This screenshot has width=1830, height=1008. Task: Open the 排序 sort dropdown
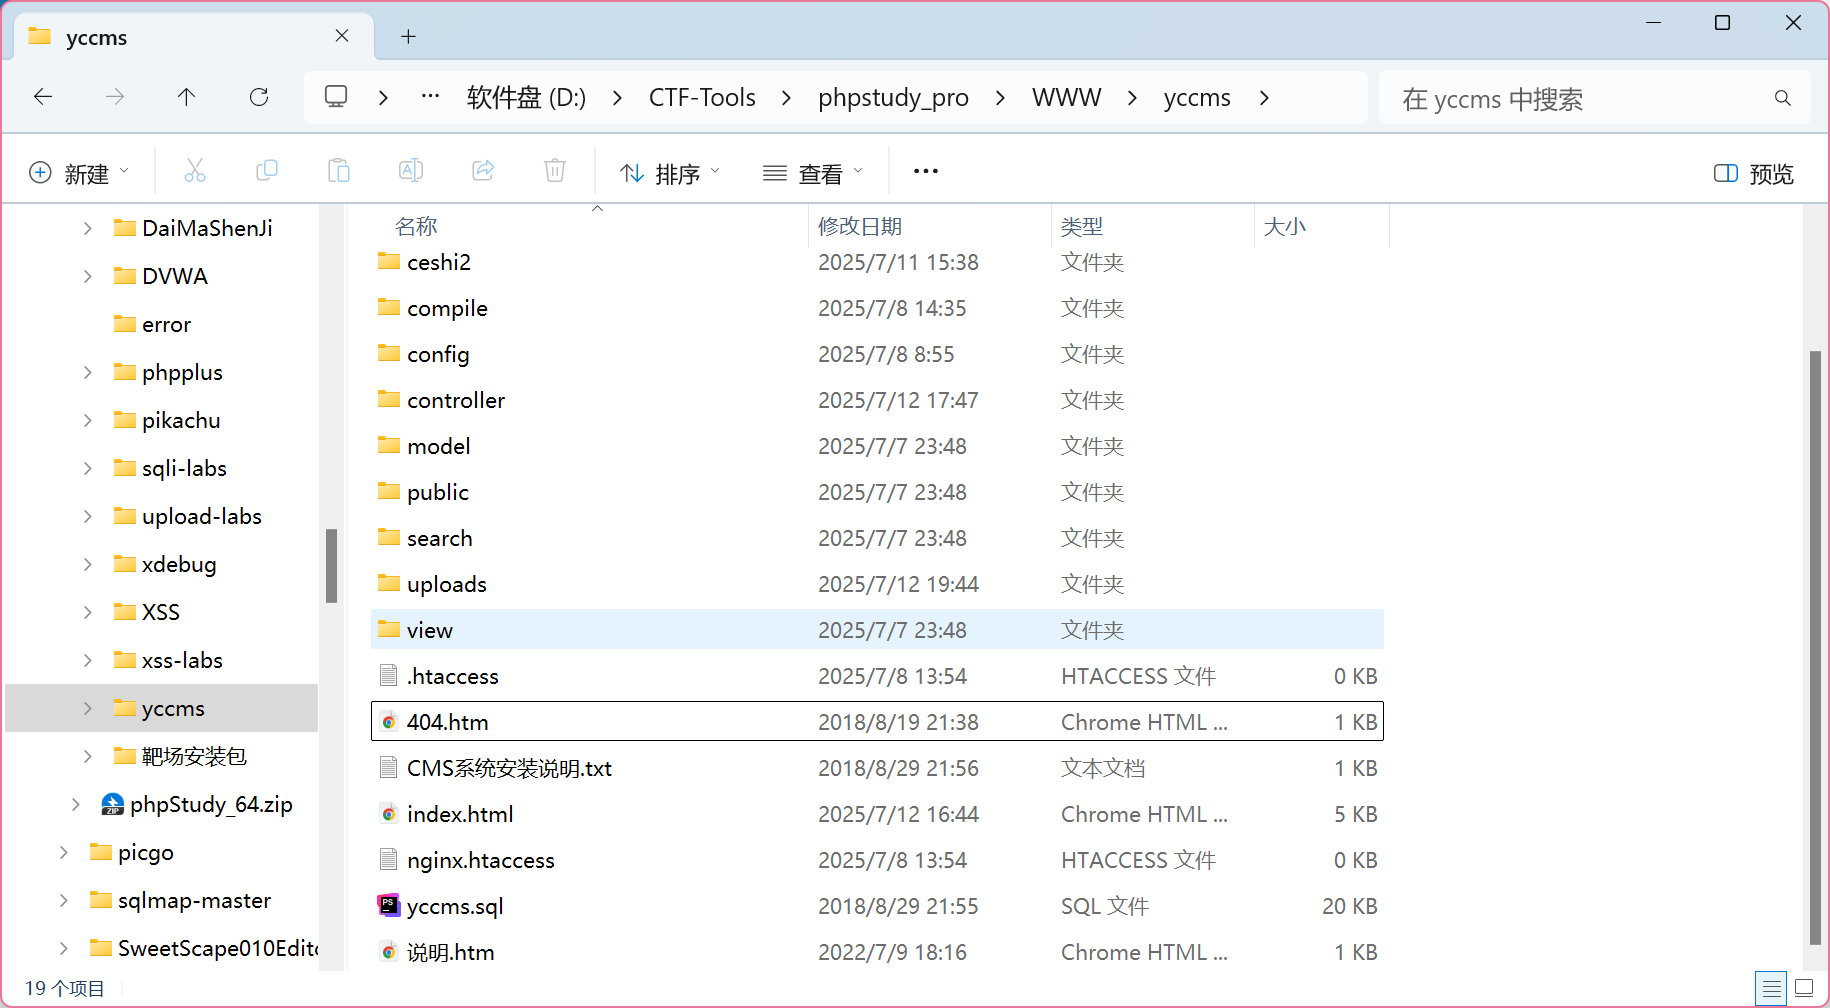pyautogui.click(x=670, y=174)
